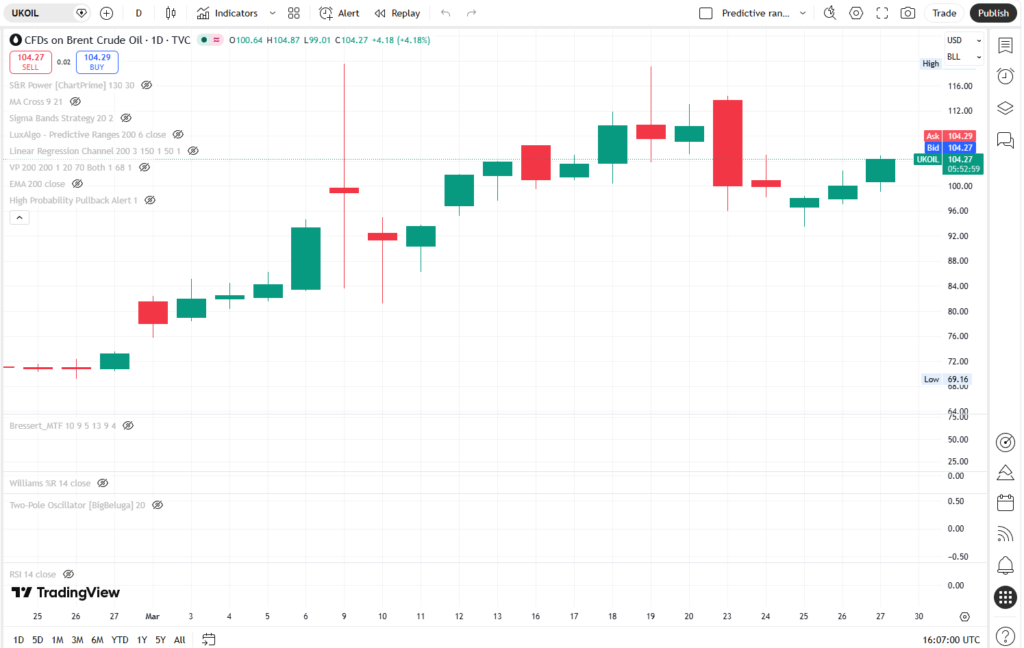Click the Publish button
The width and height of the screenshot is (1024, 648).
tap(993, 13)
